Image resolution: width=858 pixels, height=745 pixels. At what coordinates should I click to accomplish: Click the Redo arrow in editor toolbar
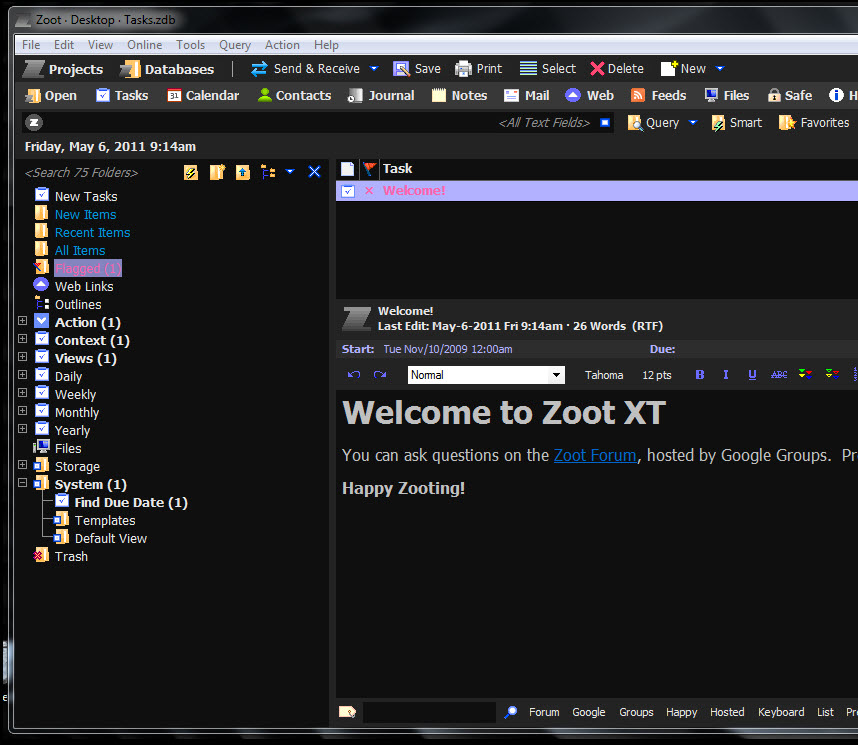(380, 375)
